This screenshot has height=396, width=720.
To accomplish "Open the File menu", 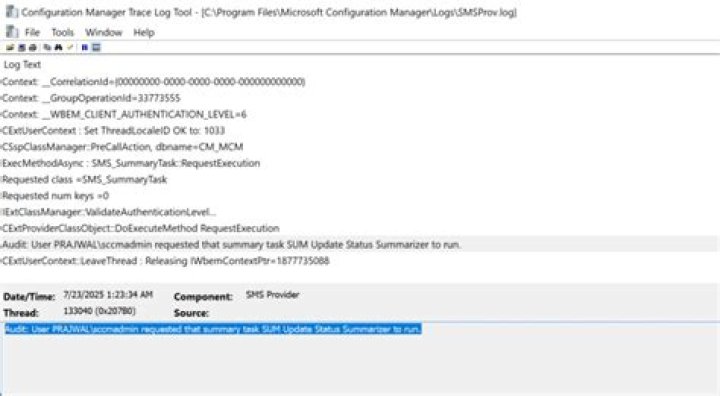I will (32, 33).
